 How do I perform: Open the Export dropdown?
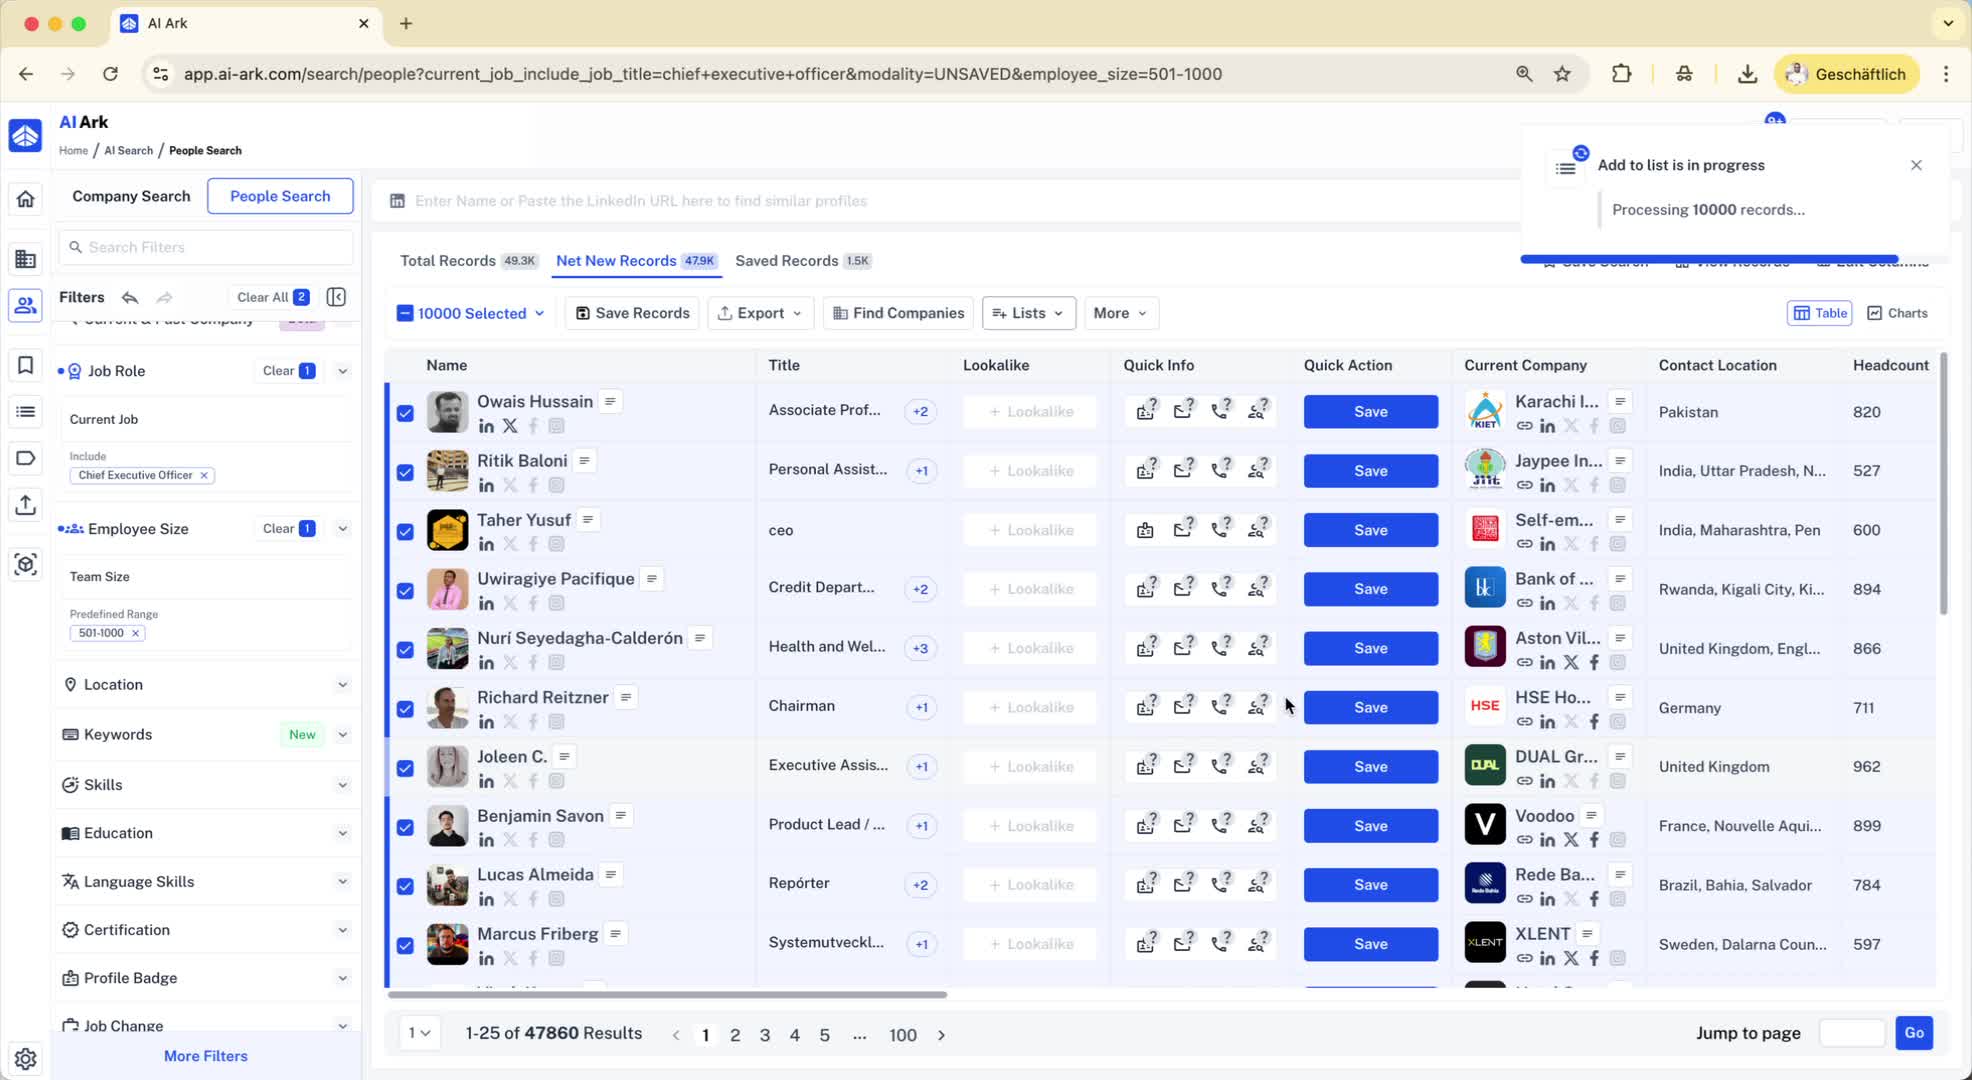point(760,313)
